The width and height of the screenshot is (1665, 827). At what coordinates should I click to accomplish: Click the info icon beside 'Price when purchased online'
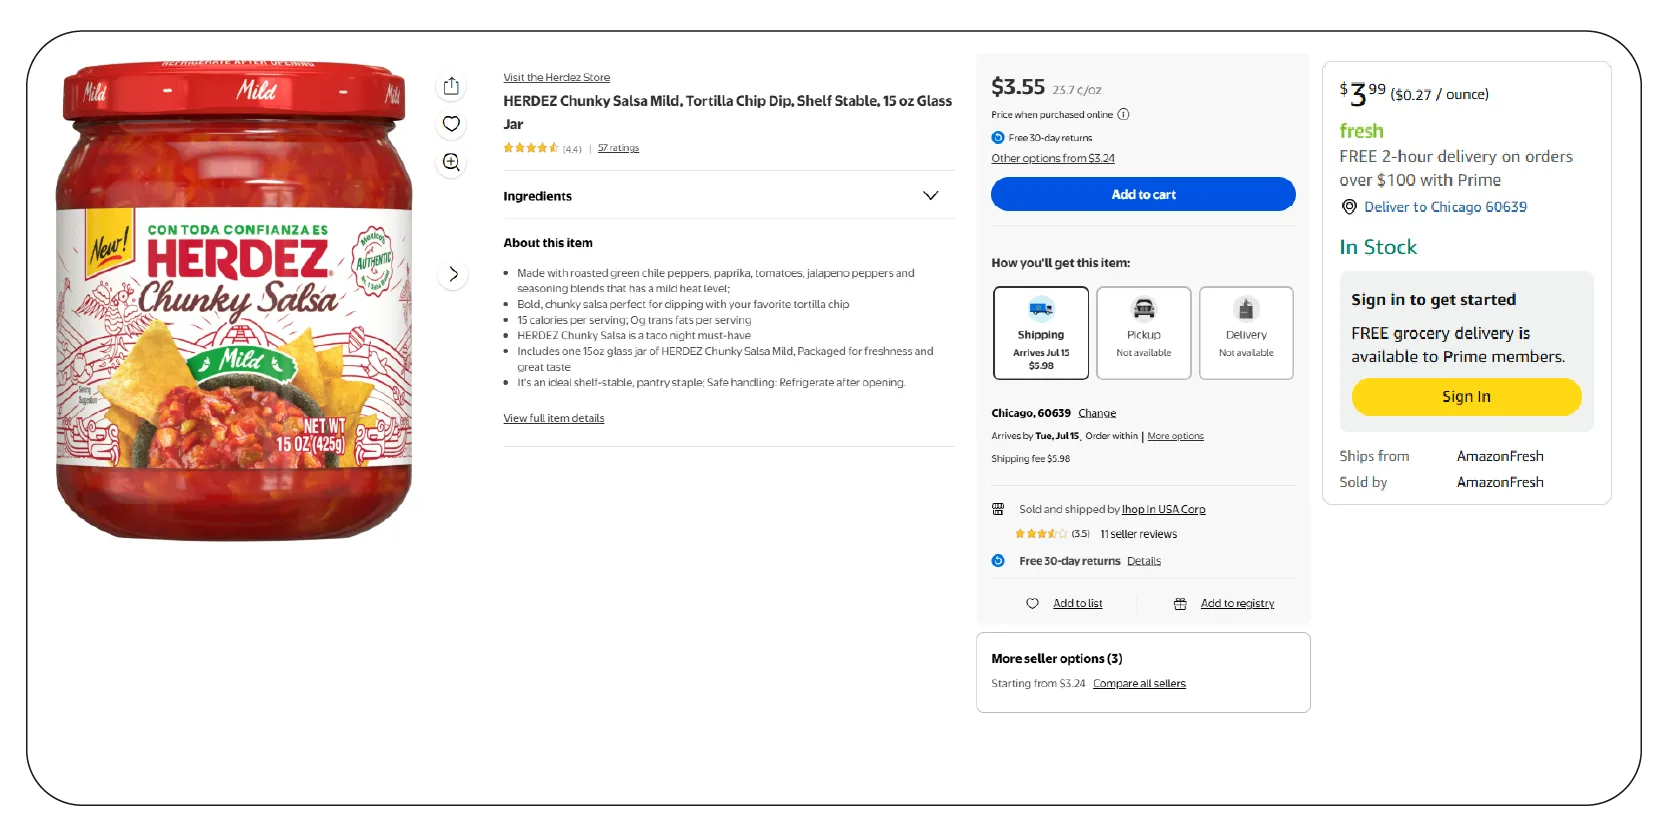pyautogui.click(x=1123, y=114)
